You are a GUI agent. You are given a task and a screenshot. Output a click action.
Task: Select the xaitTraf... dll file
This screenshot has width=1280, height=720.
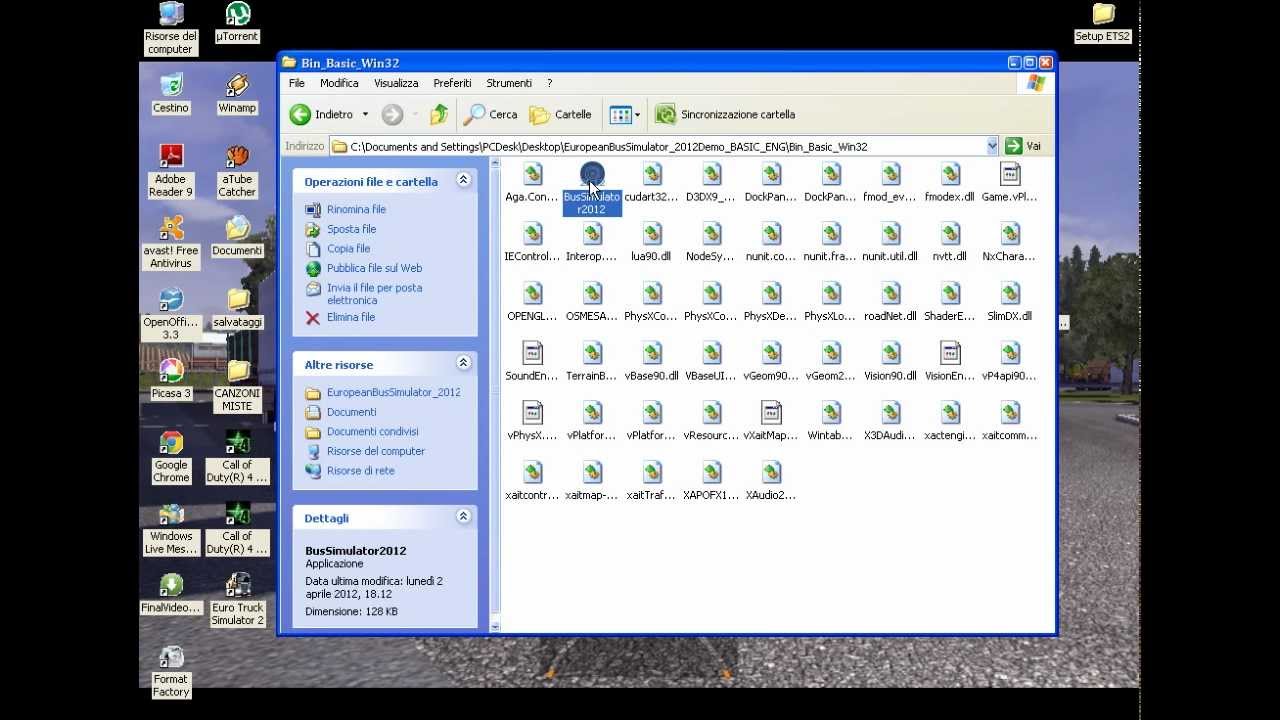652,481
